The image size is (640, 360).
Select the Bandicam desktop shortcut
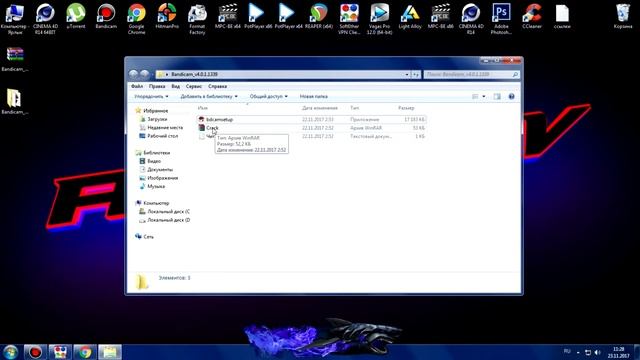106,16
